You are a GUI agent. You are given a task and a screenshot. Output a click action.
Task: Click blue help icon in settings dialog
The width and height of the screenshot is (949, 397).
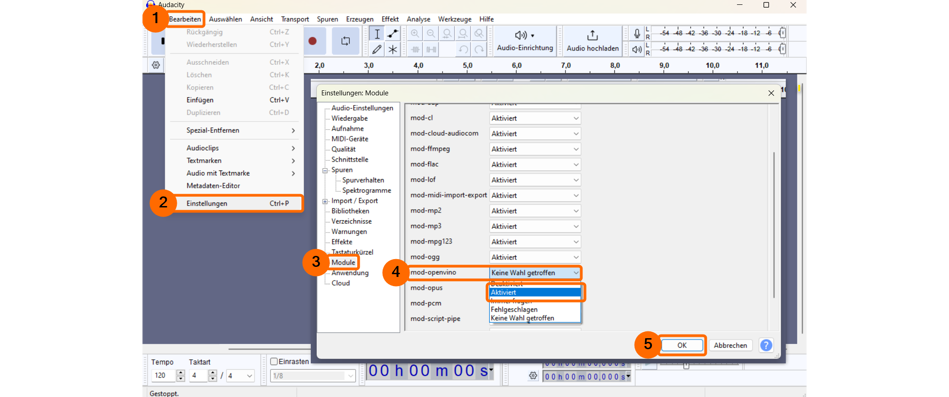(766, 345)
